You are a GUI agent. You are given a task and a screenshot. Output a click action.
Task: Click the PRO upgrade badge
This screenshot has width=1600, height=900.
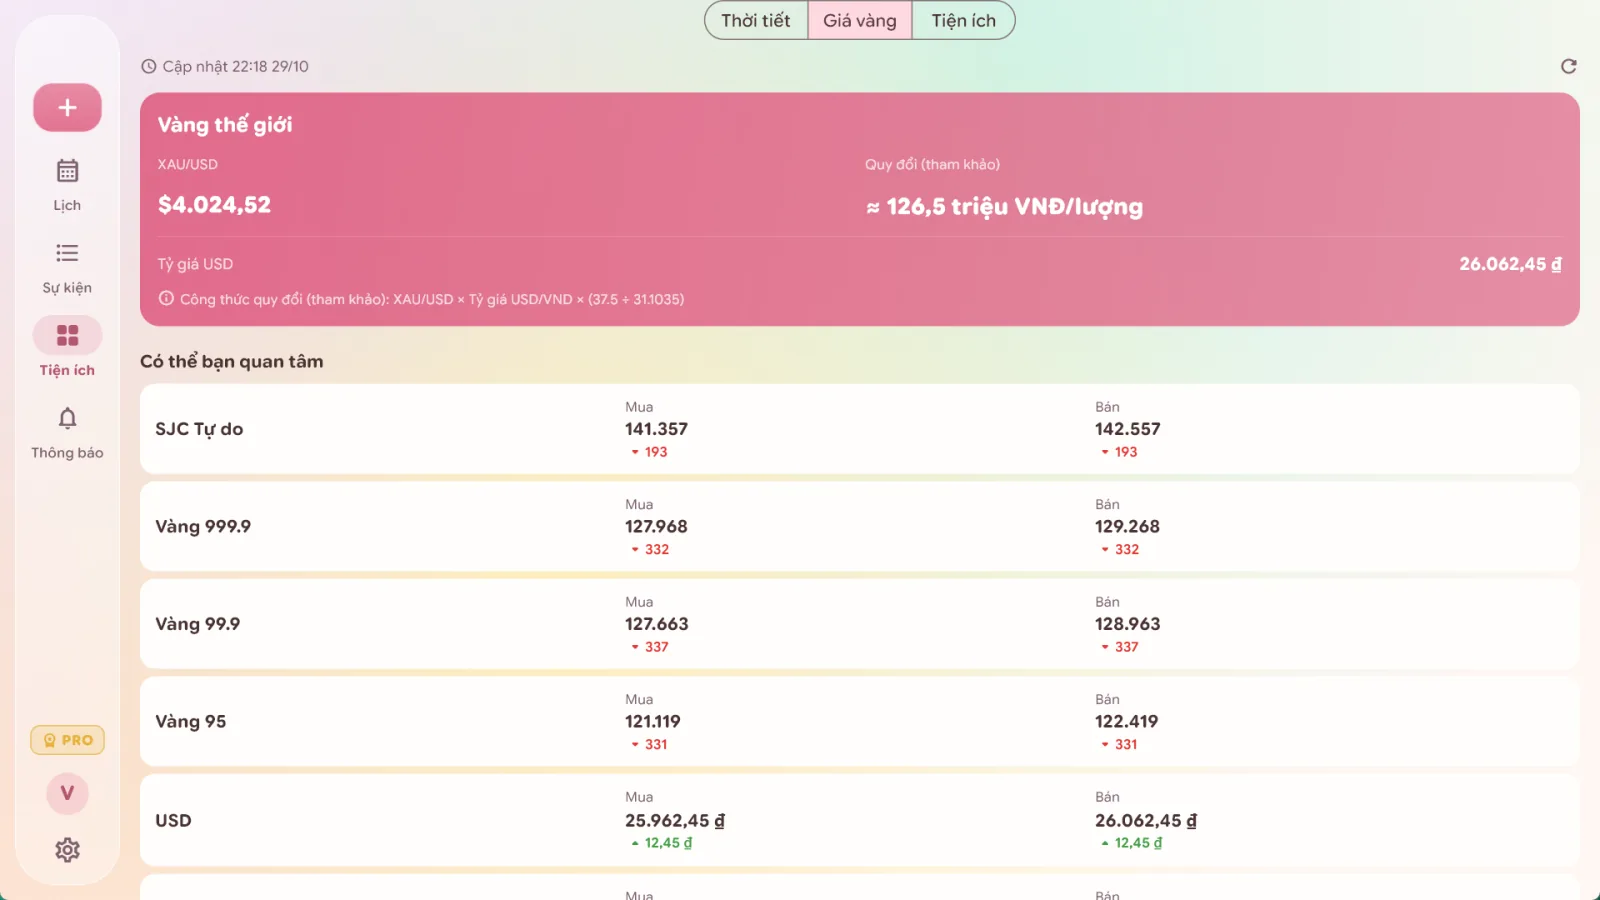(67, 740)
